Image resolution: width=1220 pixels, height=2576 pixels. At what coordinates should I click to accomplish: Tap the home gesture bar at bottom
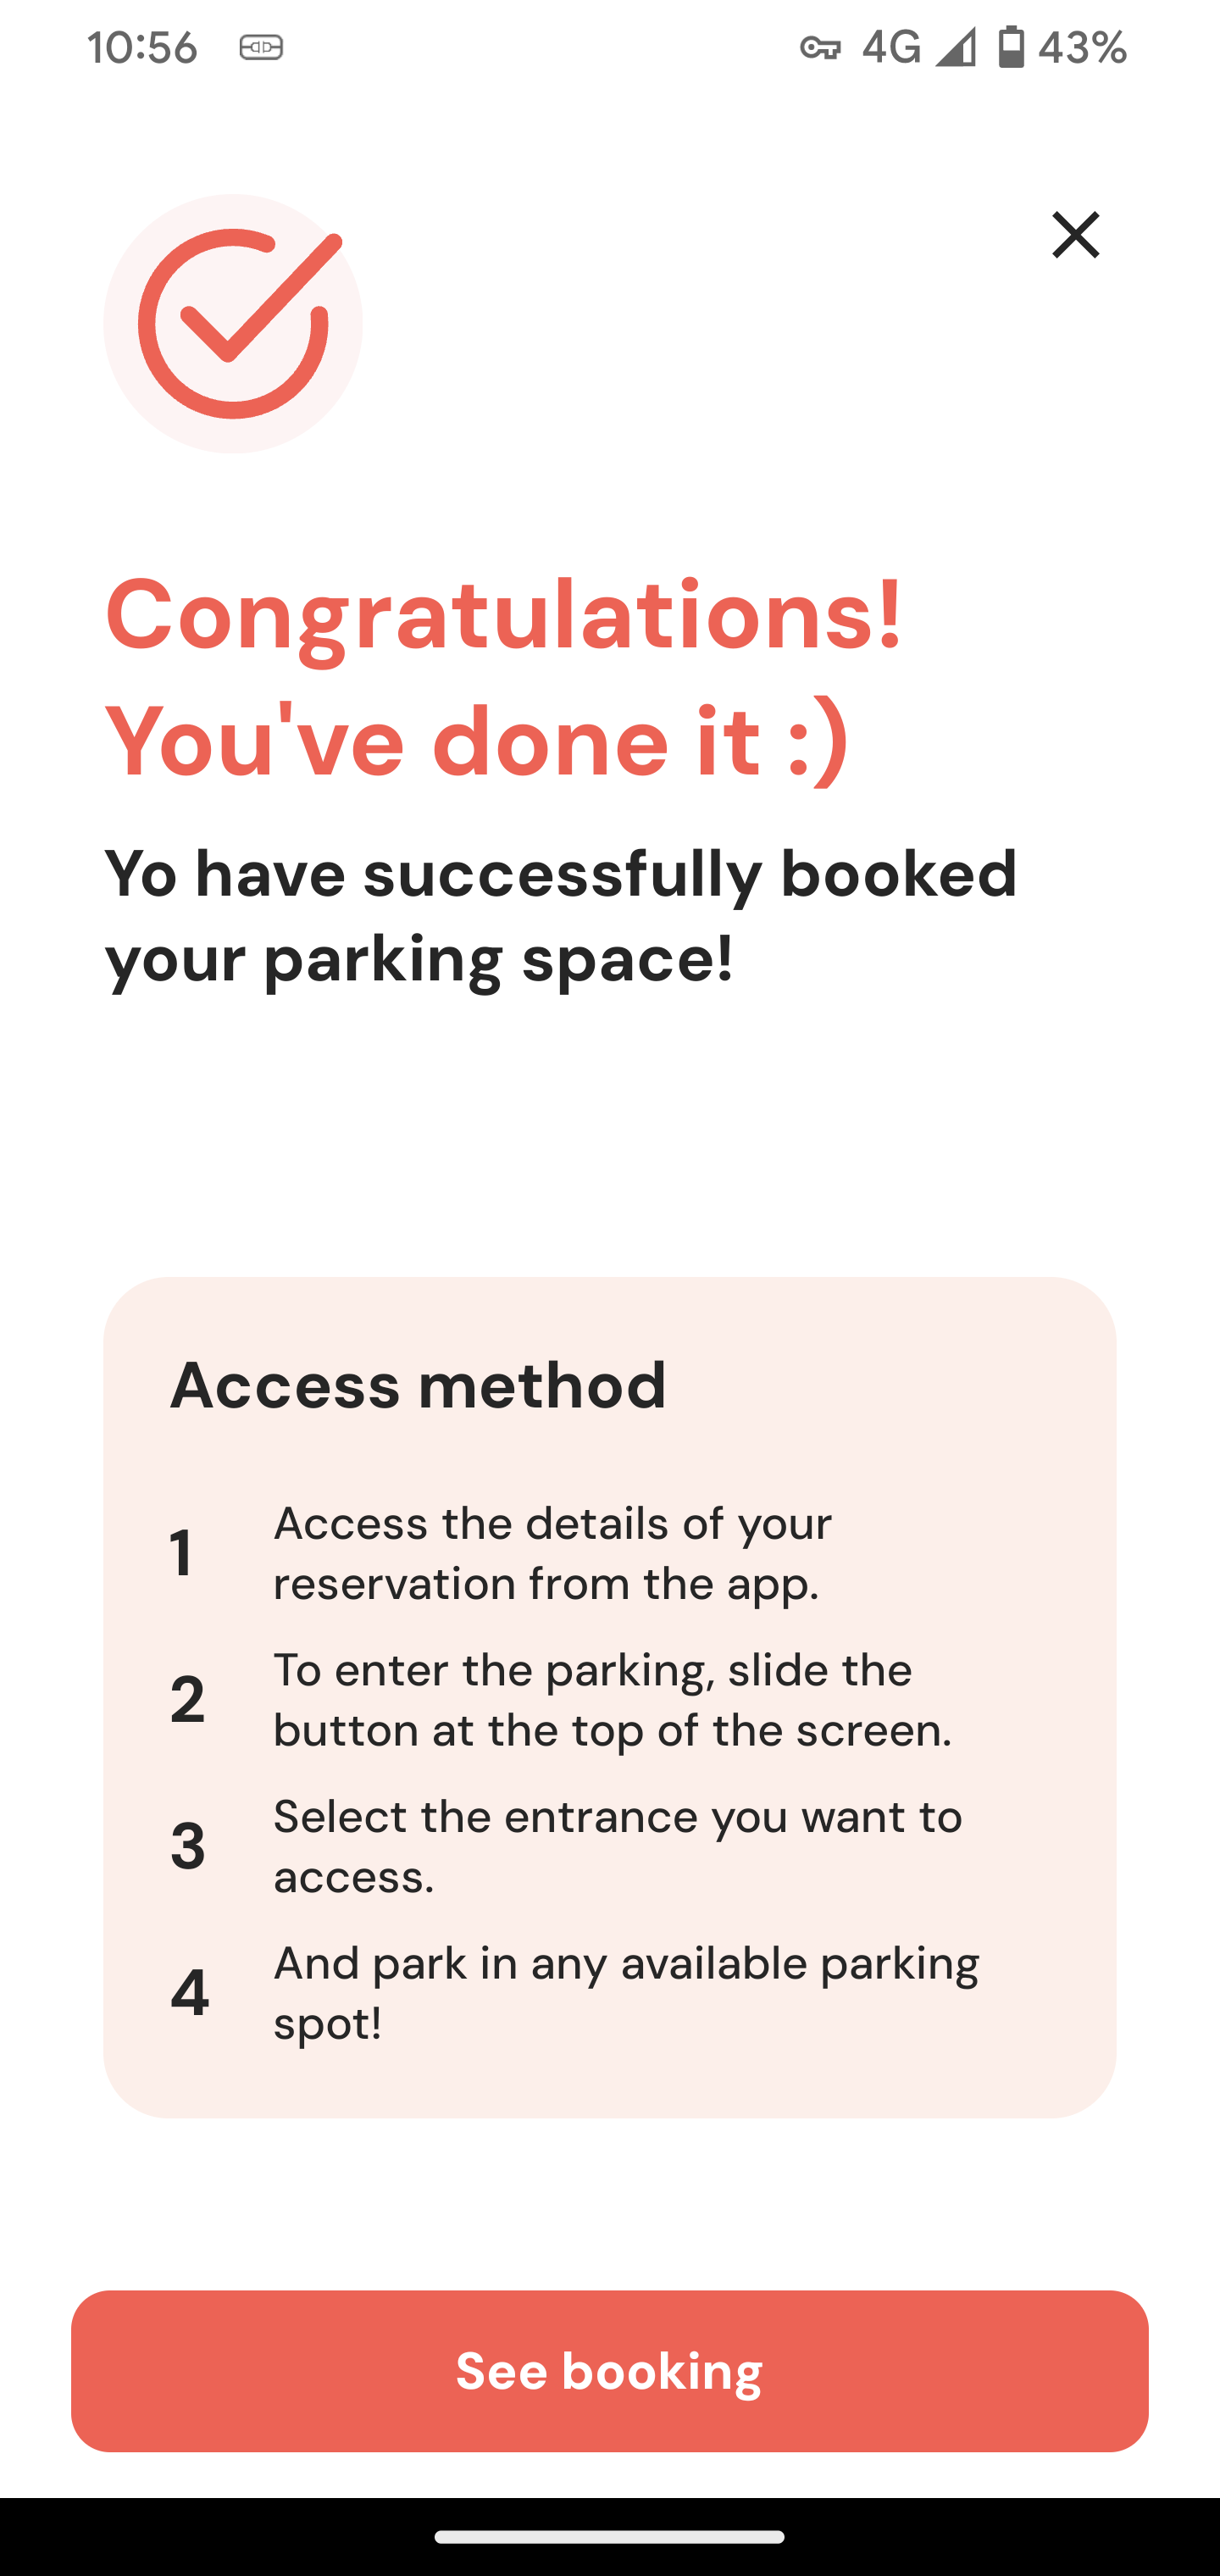point(609,2537)
